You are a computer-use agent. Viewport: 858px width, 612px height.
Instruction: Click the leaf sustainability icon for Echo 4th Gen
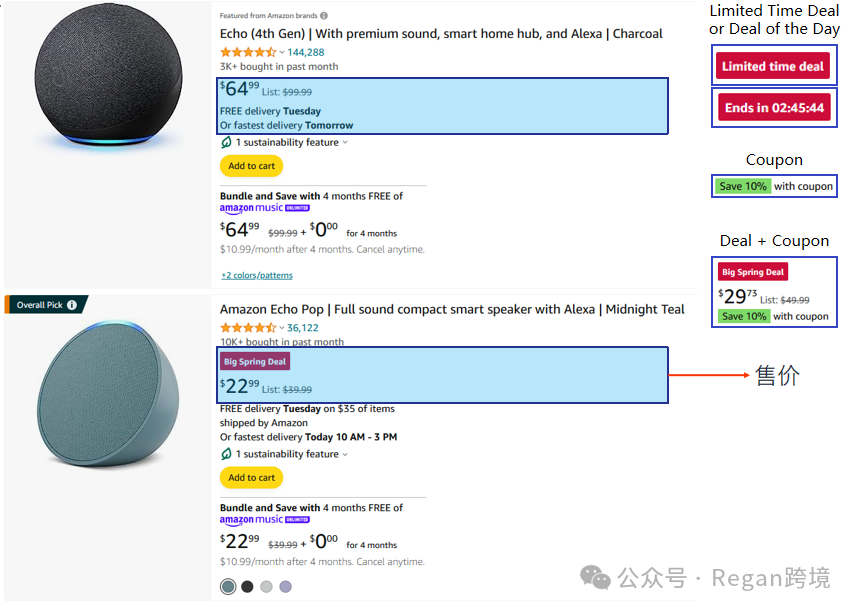[x=226, y=143]
